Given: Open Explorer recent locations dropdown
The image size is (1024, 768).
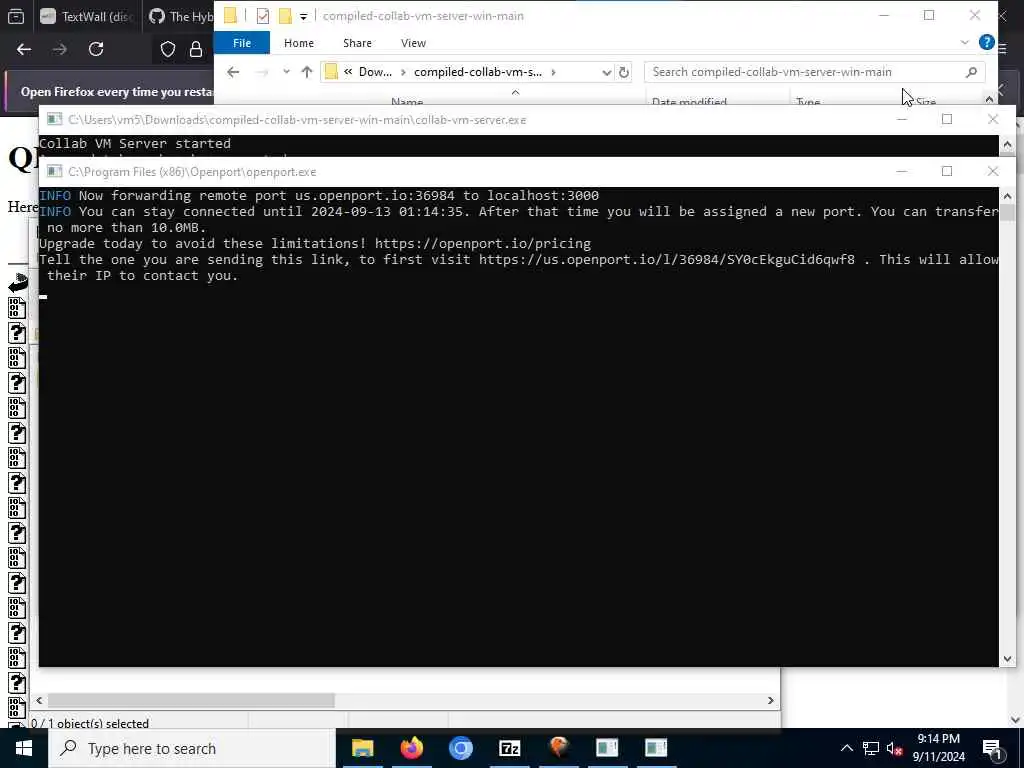Looking at the screenshot, I should tap(286, 72).
